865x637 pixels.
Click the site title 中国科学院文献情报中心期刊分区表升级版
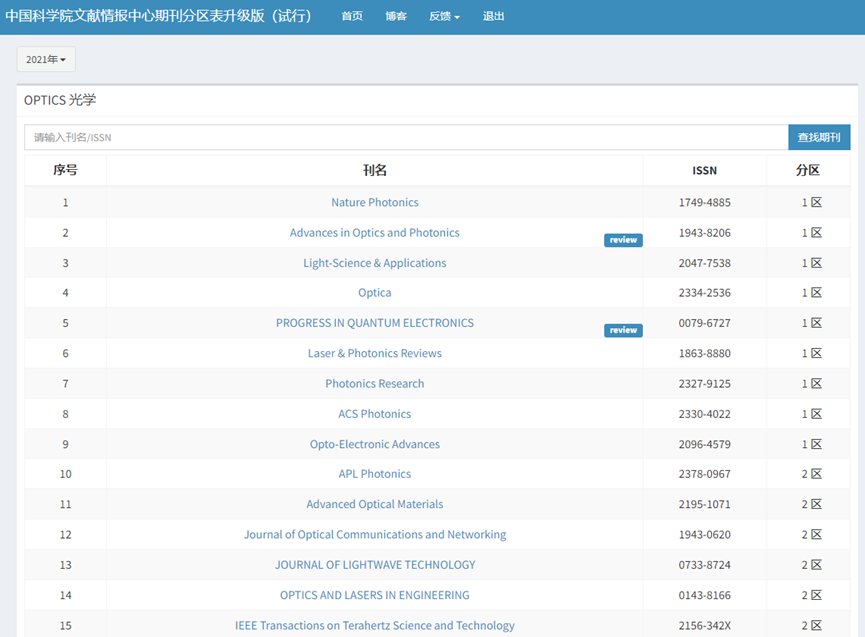pos(158,16)
